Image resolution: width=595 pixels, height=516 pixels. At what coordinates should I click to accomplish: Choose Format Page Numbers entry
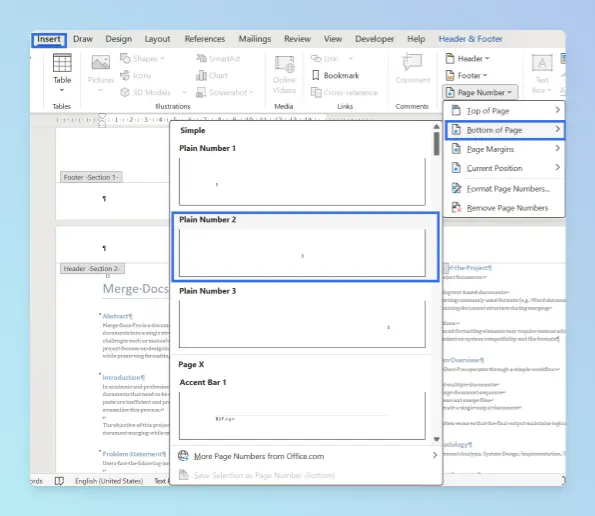(x=505, y=189)
